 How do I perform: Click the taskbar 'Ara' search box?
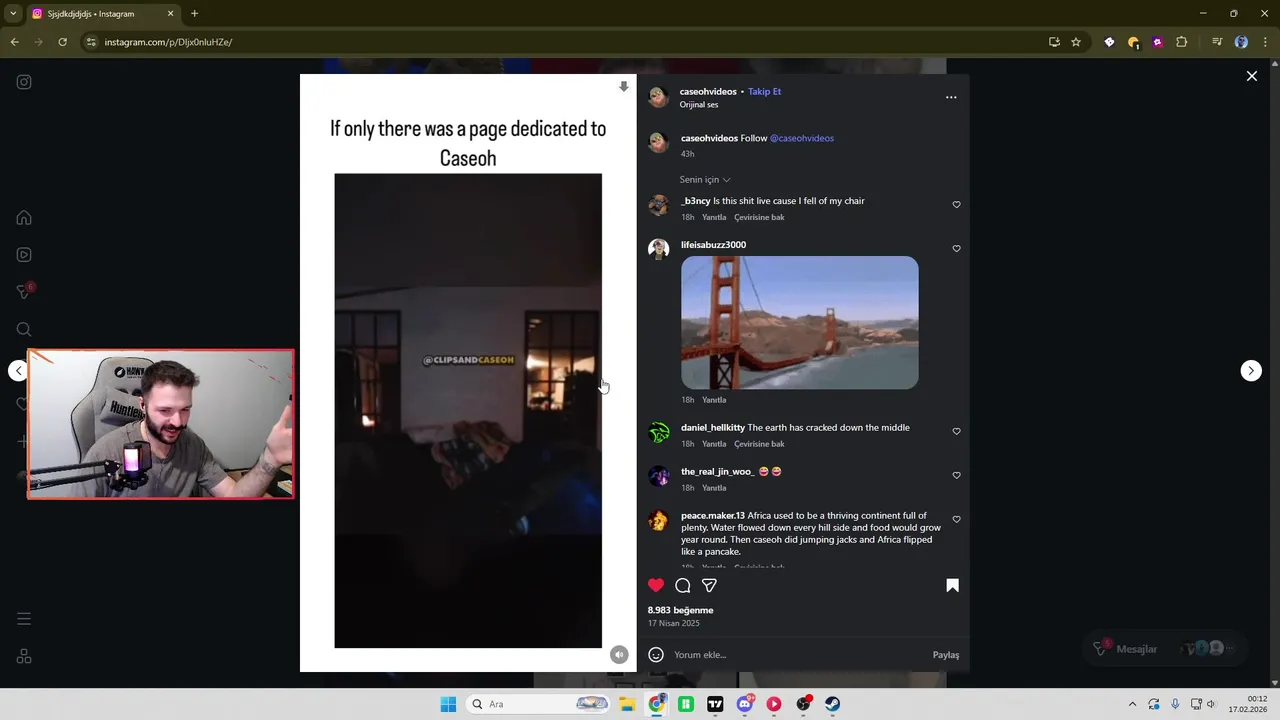coord(538,704)
